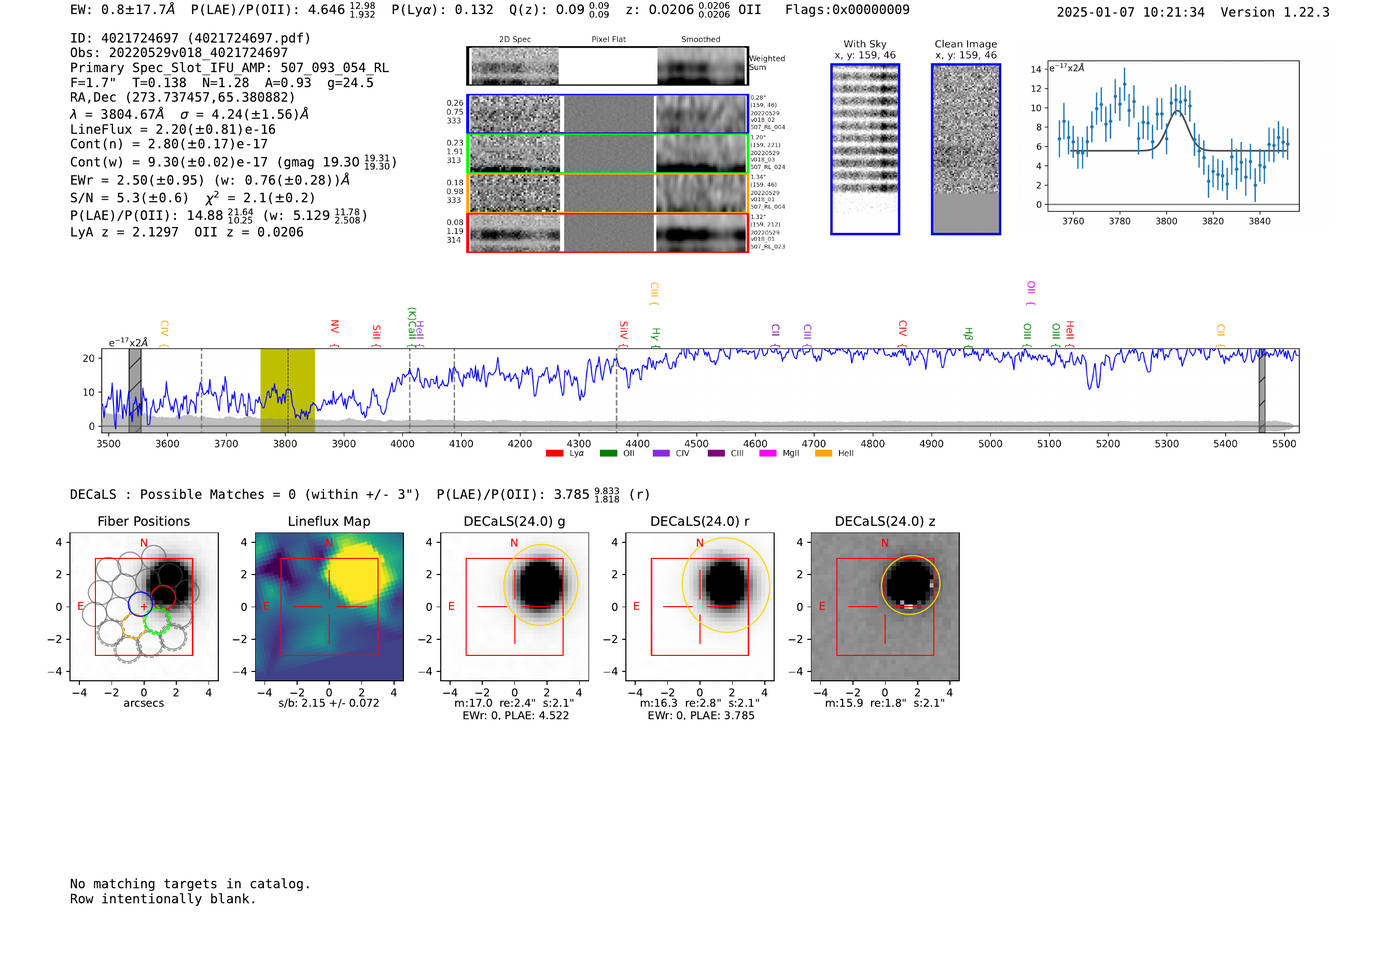
Task: Select the green-framed 2D spectrum row
Action: (x=608, y=154)
